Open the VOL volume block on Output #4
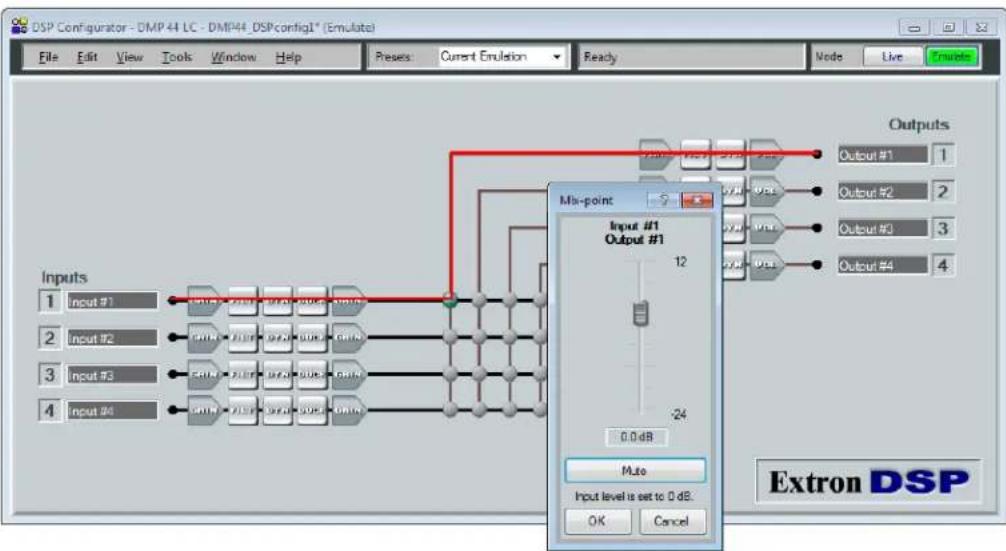Image resolution: width=1006 pixels, height=551 pixels. [x=765, y=264]
